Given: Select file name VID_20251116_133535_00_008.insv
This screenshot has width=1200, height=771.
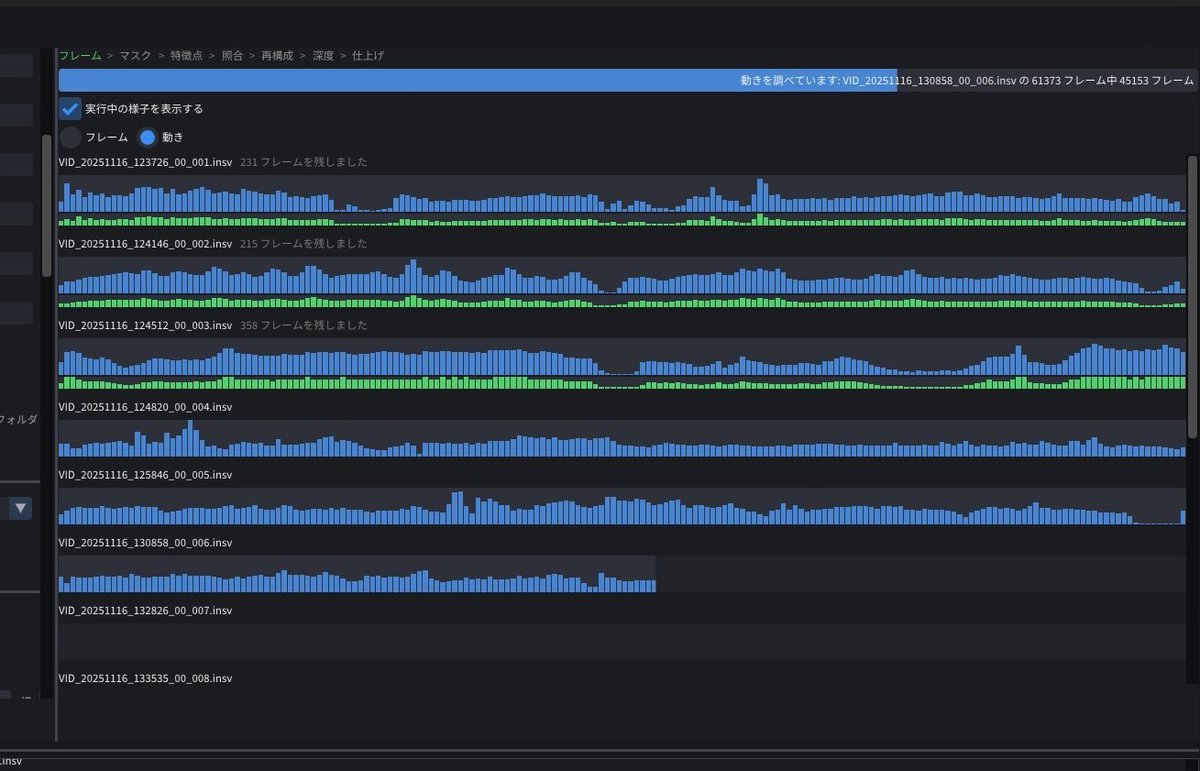Looking at the screenshot, I should [146, 679].
